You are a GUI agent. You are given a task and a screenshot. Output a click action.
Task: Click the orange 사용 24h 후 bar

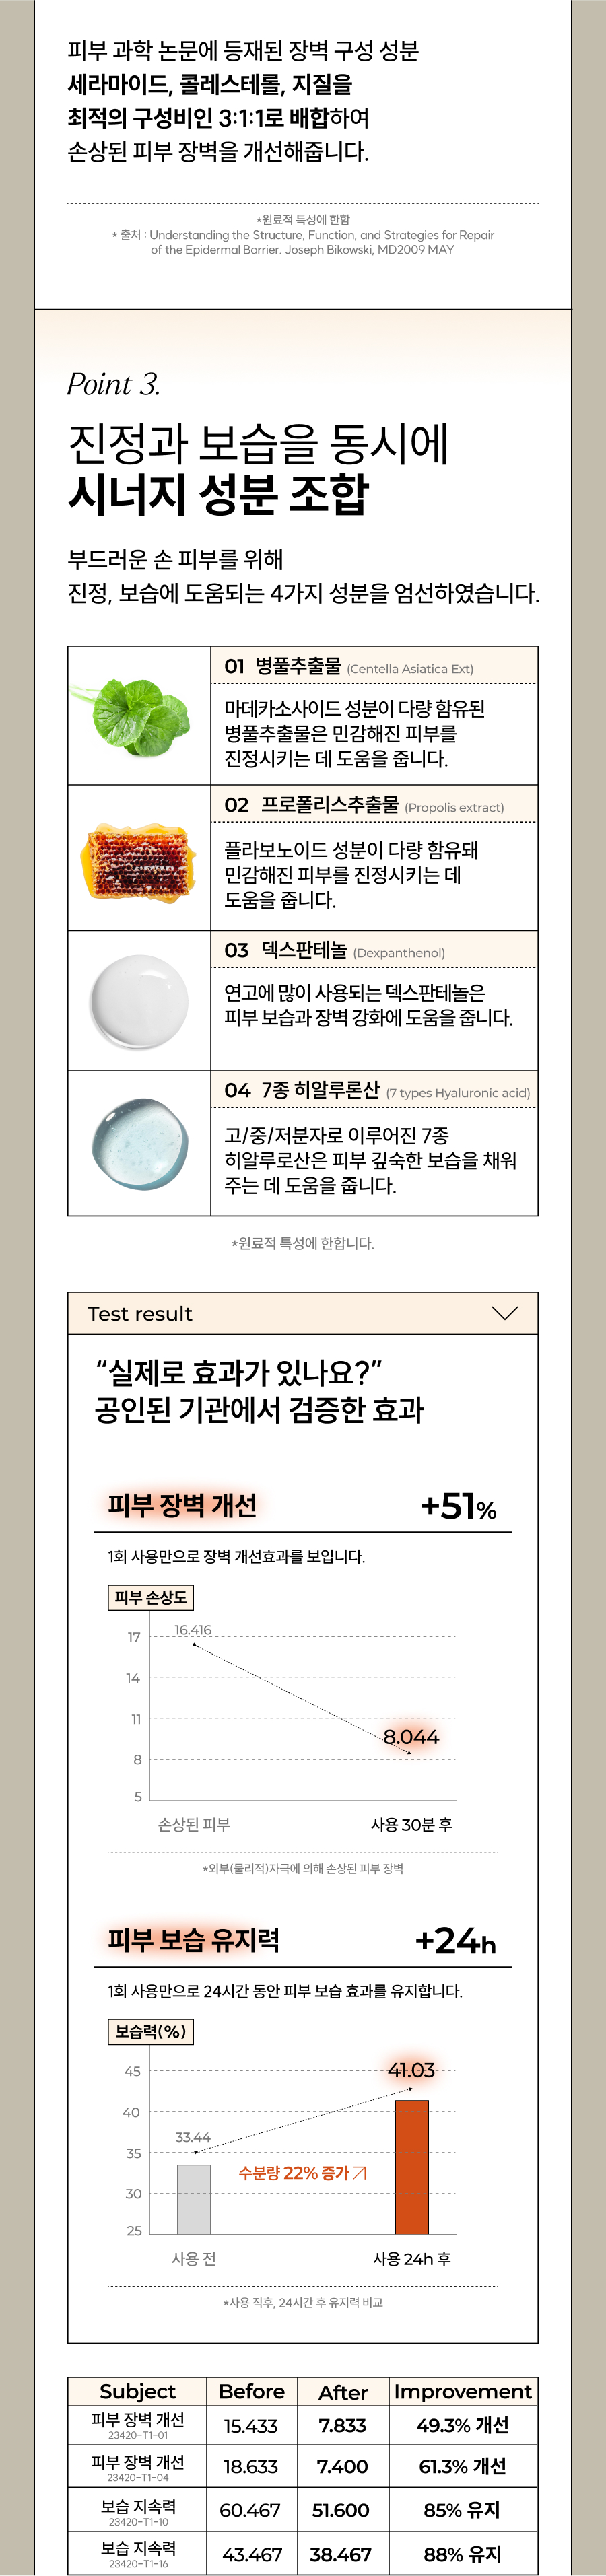[x=412, y=2167]
